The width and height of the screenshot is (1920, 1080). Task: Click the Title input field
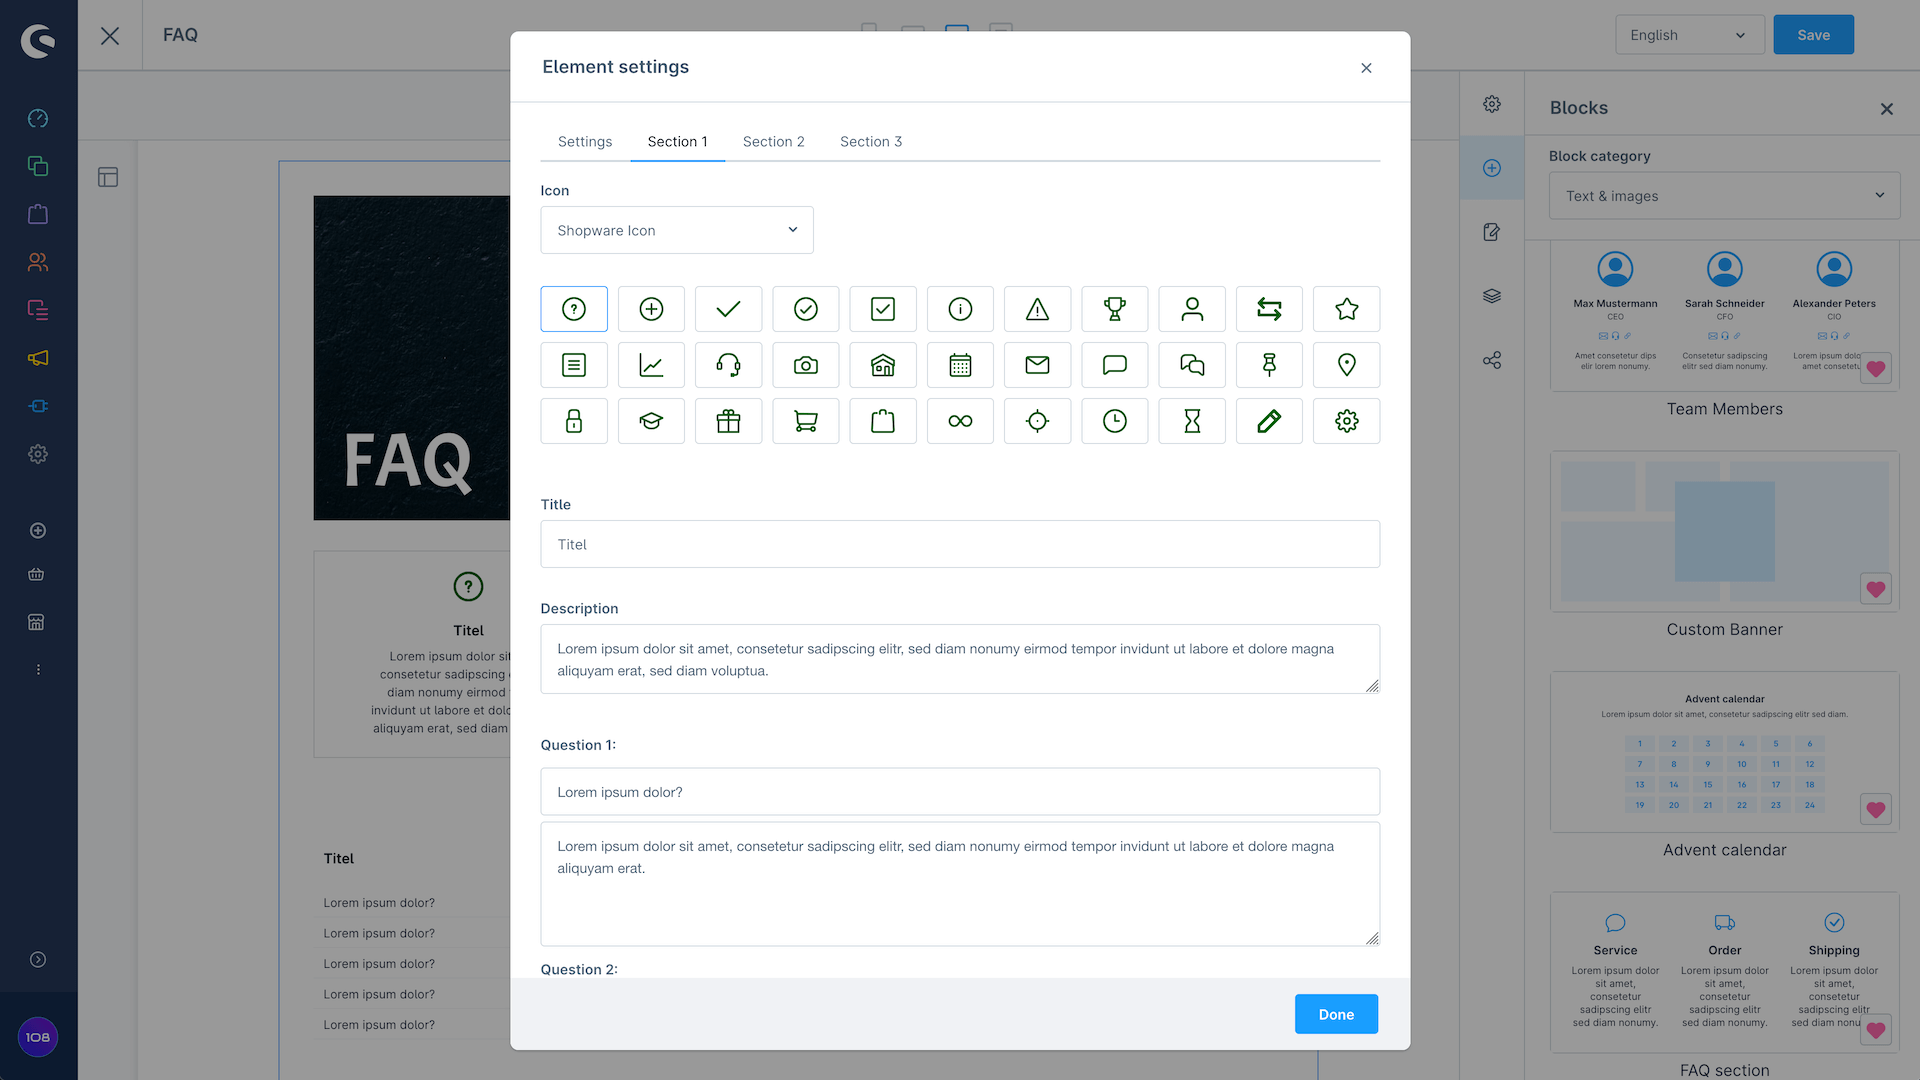(960, 543)
